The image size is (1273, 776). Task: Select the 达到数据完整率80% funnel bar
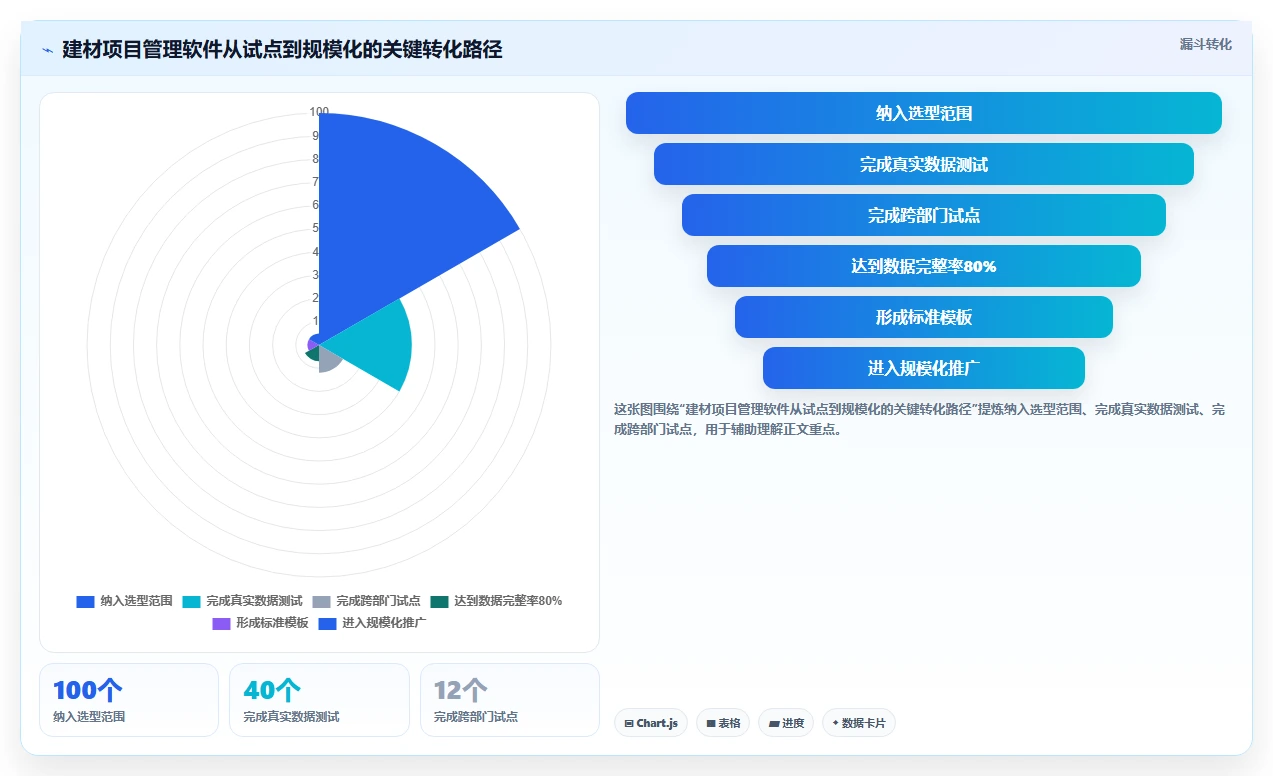point(924,266)
